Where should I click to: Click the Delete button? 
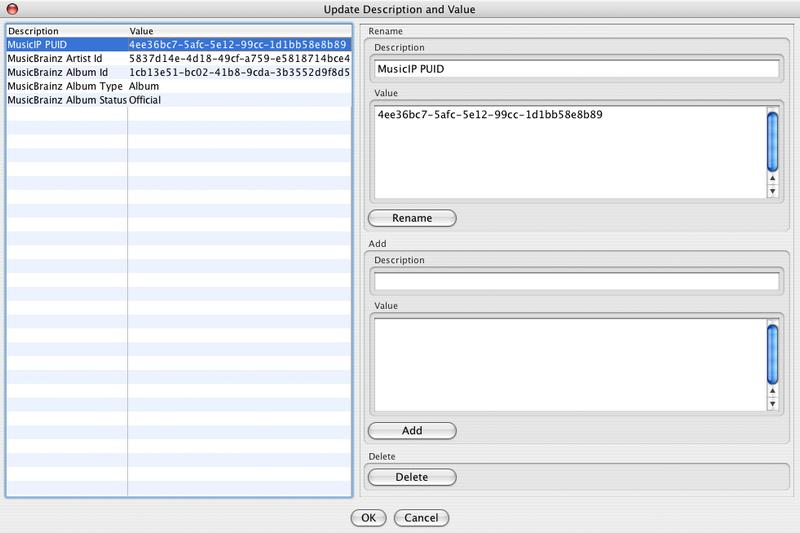click(x=412, y=477)
